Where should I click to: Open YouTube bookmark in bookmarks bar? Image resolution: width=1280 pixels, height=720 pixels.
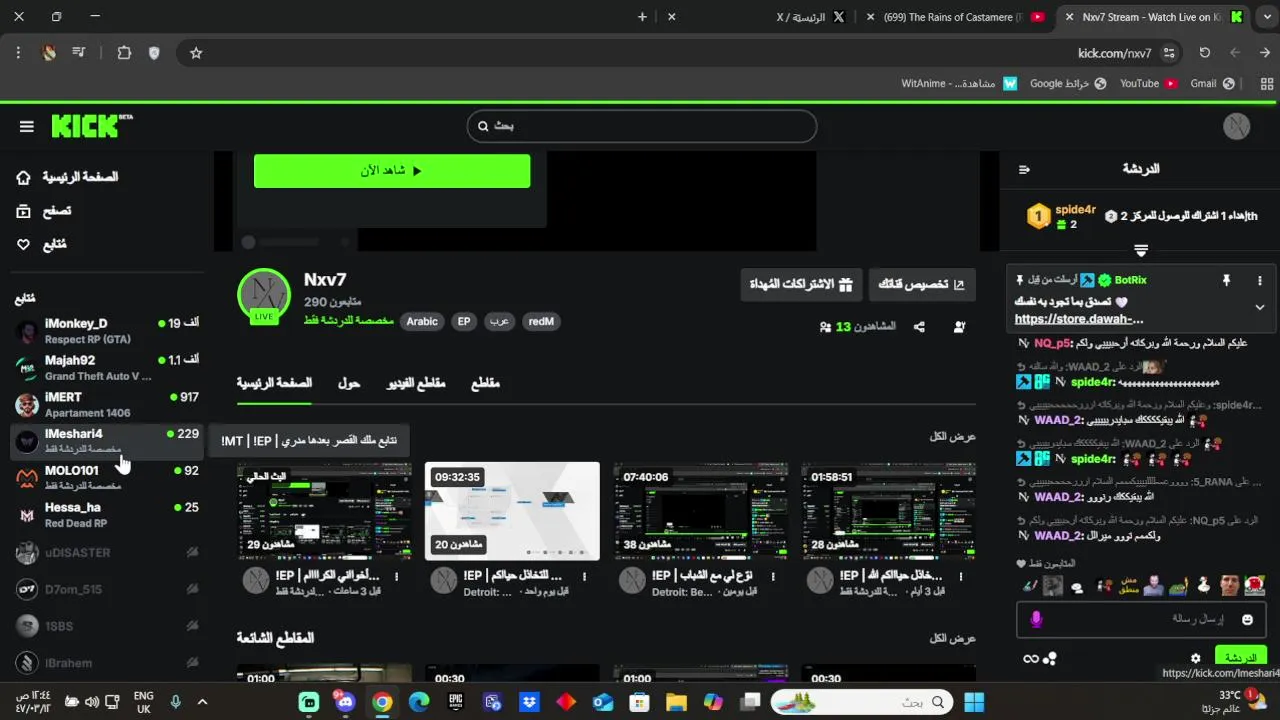coord(1148,84)
